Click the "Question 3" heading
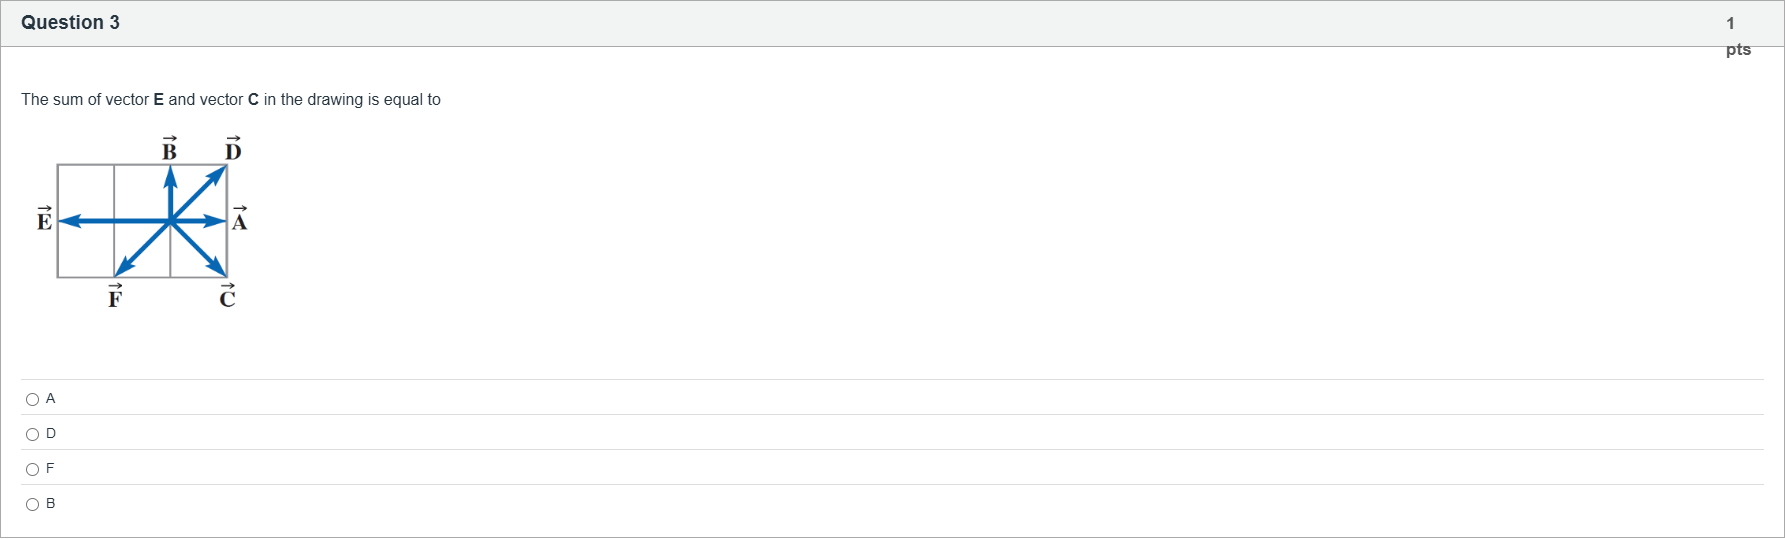This screenshot has height=539, width=1785. pyautogui.click(x=70, y=23)
